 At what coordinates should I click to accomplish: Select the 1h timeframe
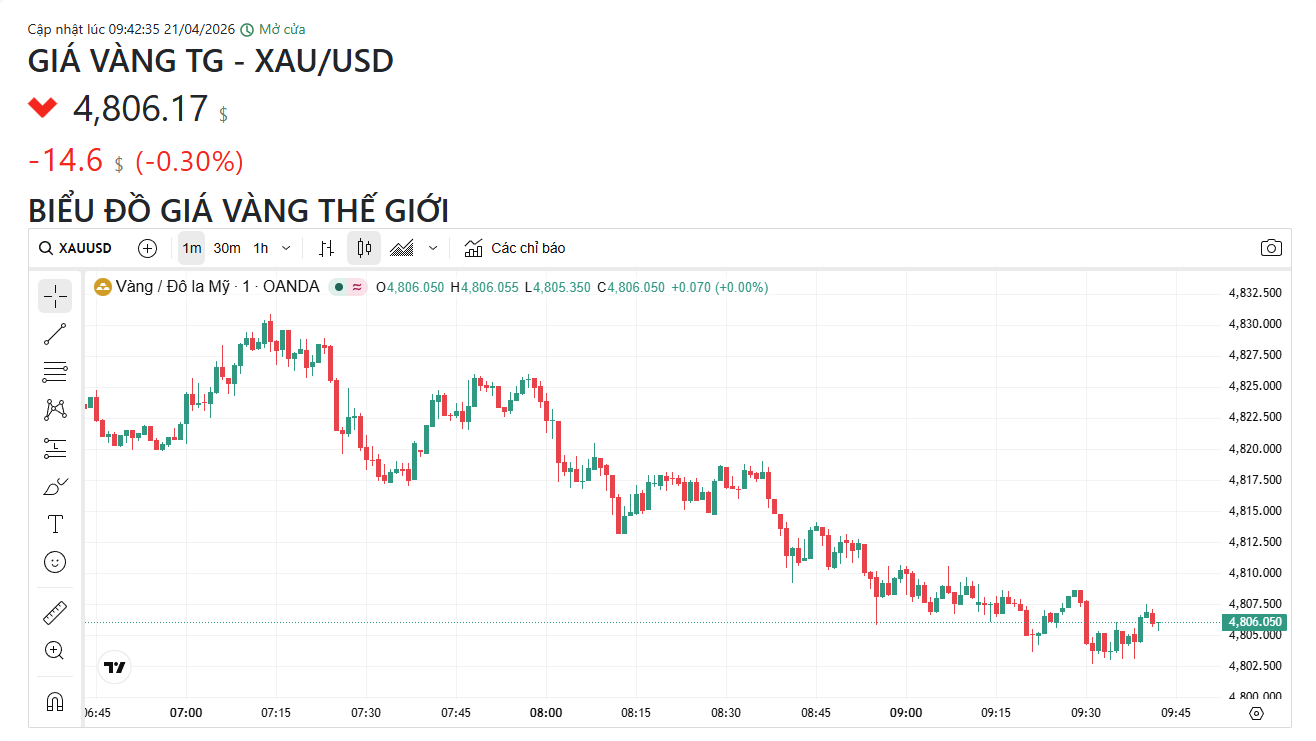[x=261, y=248]
